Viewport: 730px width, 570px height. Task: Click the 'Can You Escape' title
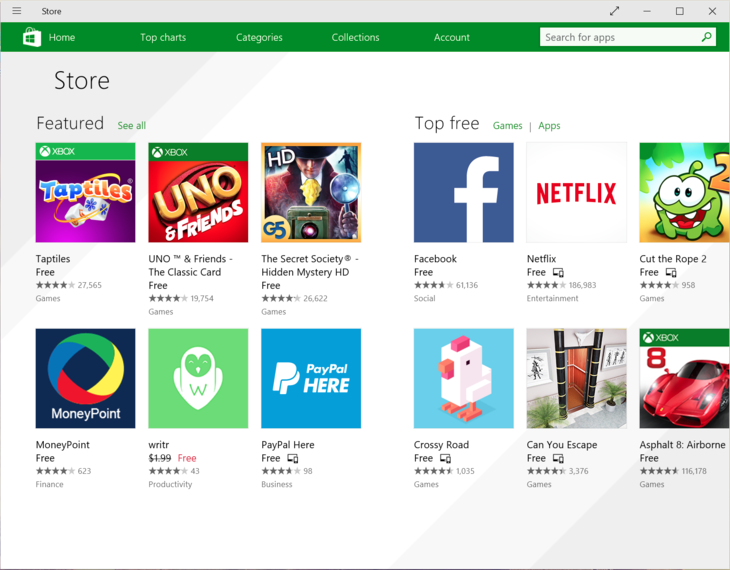point(562,445)
